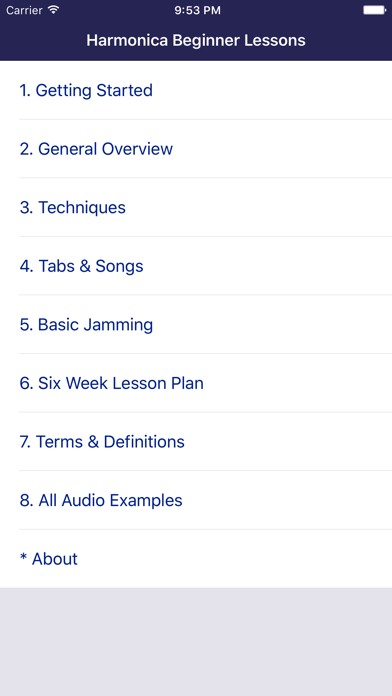Image resolution: width=392 pixels, height=696 pixels.
Task: Tap the number 8 before All Audio Examples
Action: 26,500
